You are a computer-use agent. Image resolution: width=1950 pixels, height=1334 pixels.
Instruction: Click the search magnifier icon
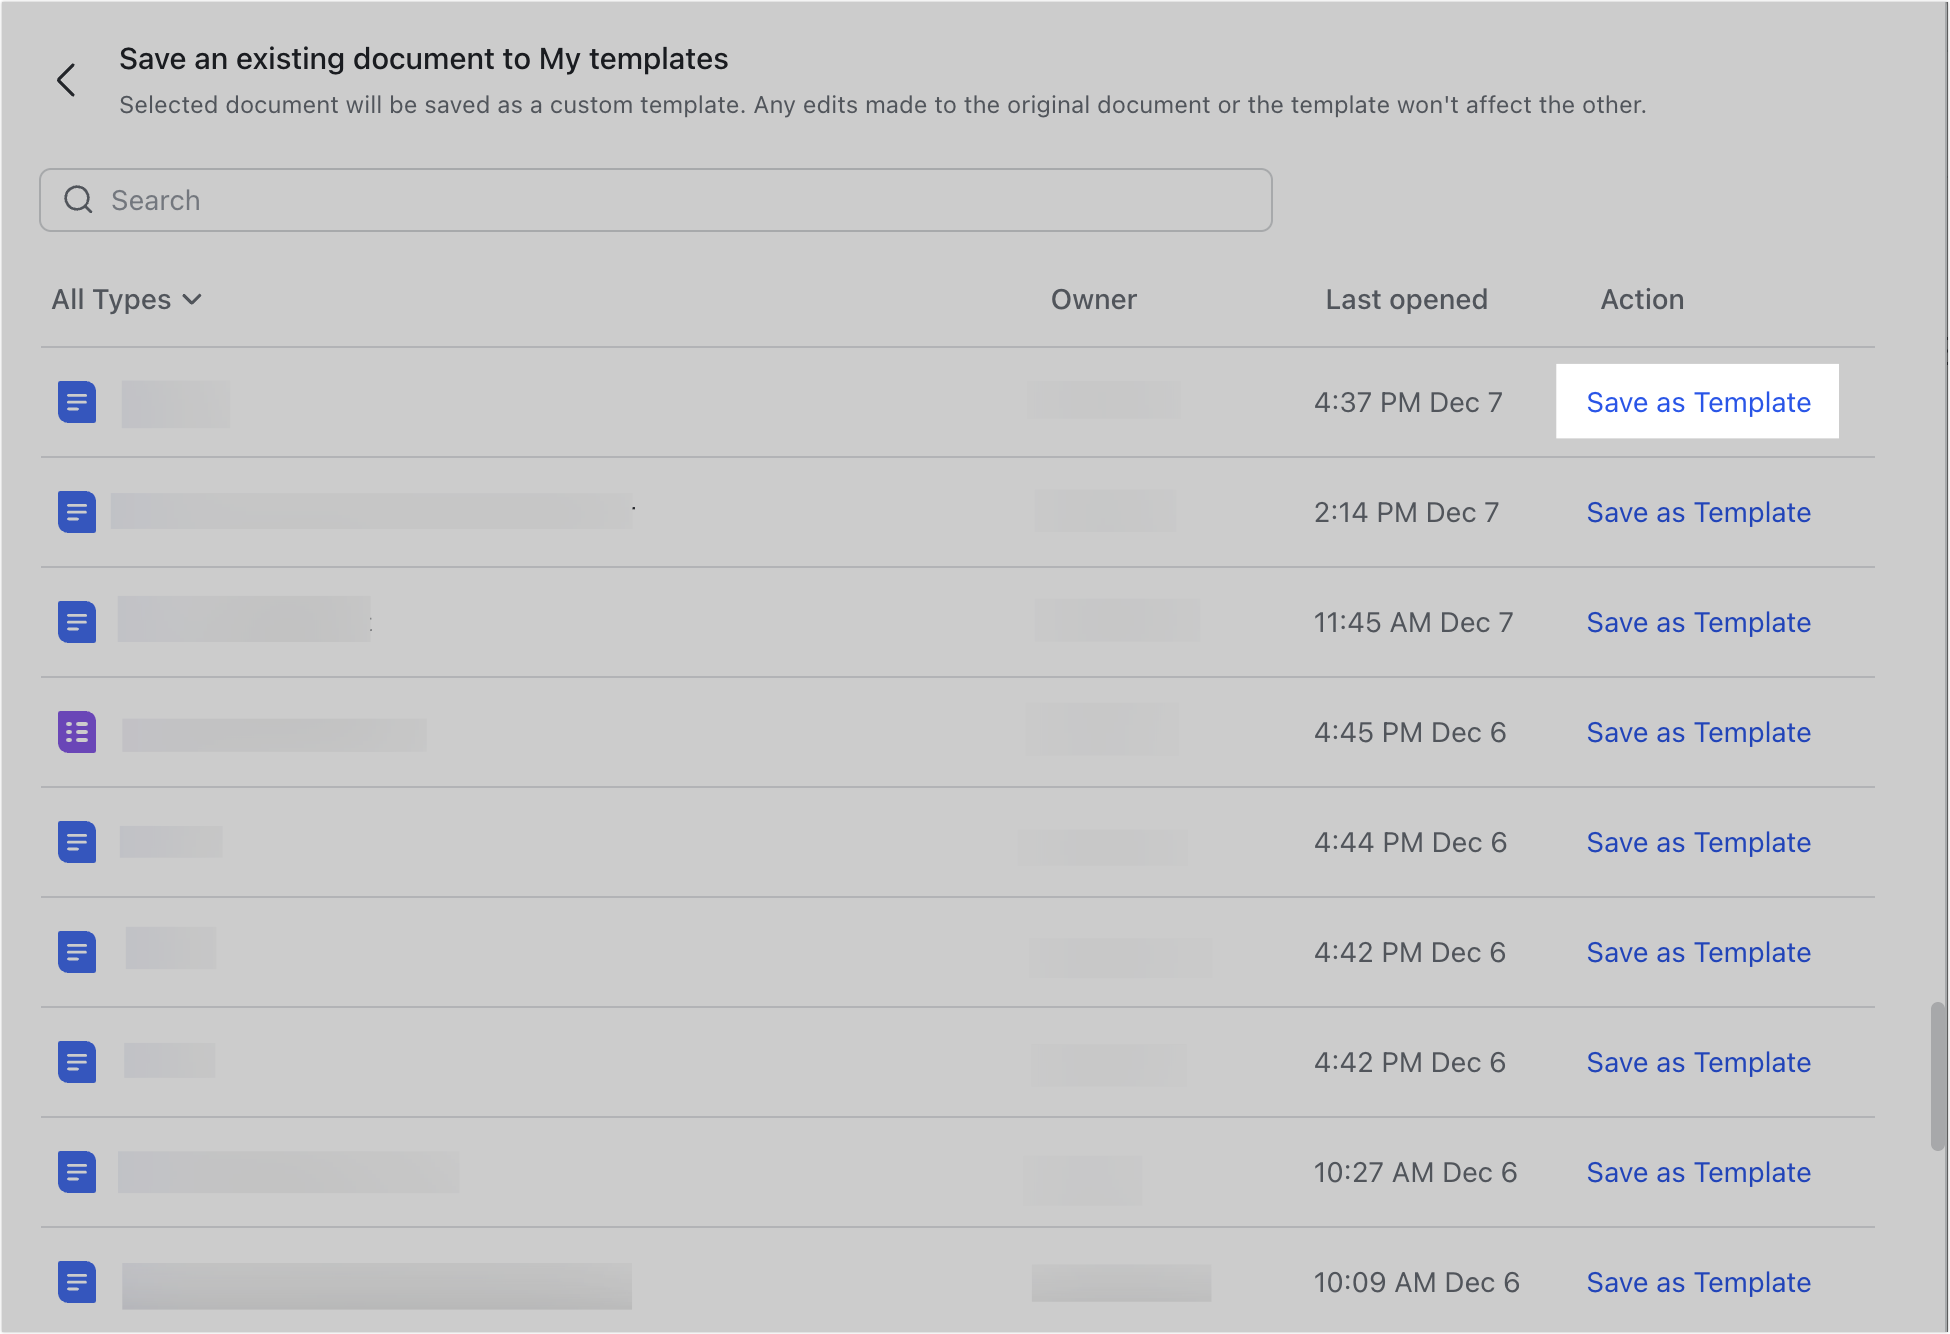(x=78, y=200)
